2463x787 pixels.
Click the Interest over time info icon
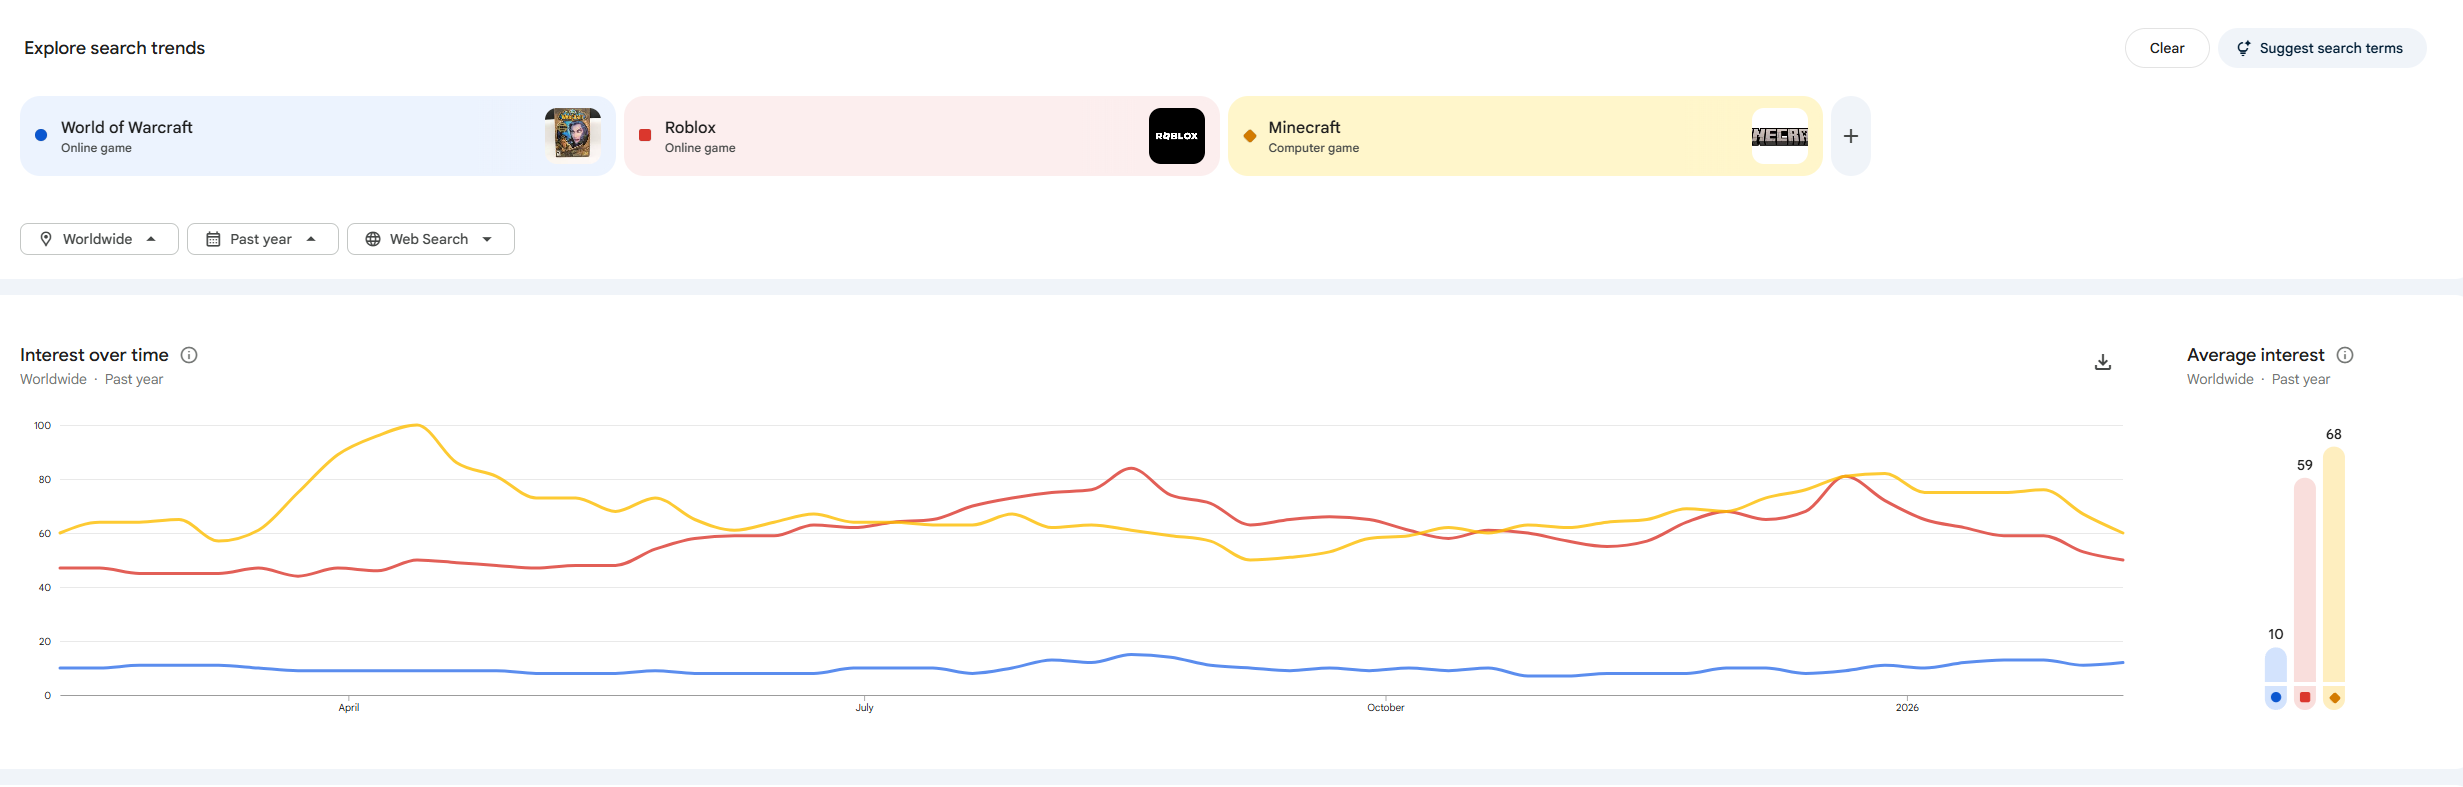[x=189, y=355]
